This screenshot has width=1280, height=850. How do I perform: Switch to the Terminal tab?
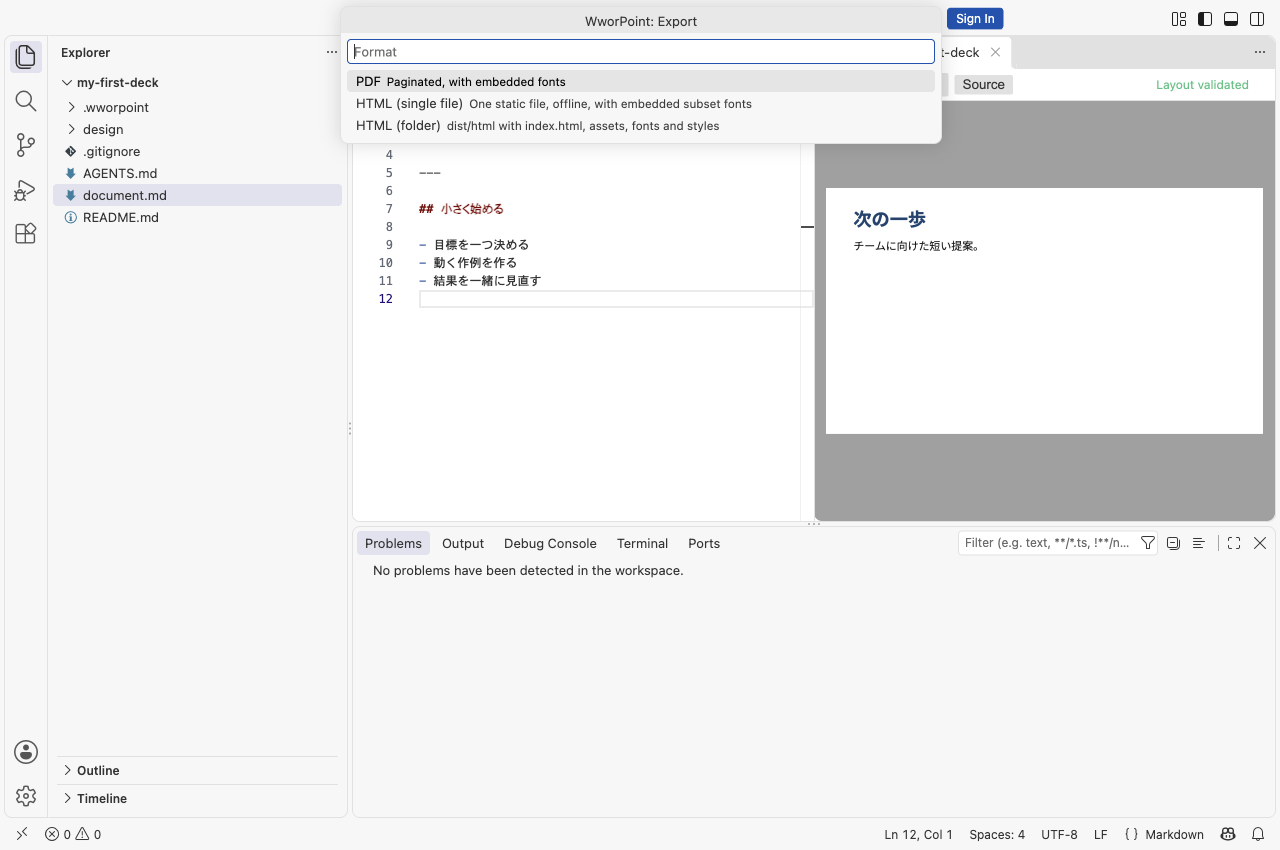(642, 543)
